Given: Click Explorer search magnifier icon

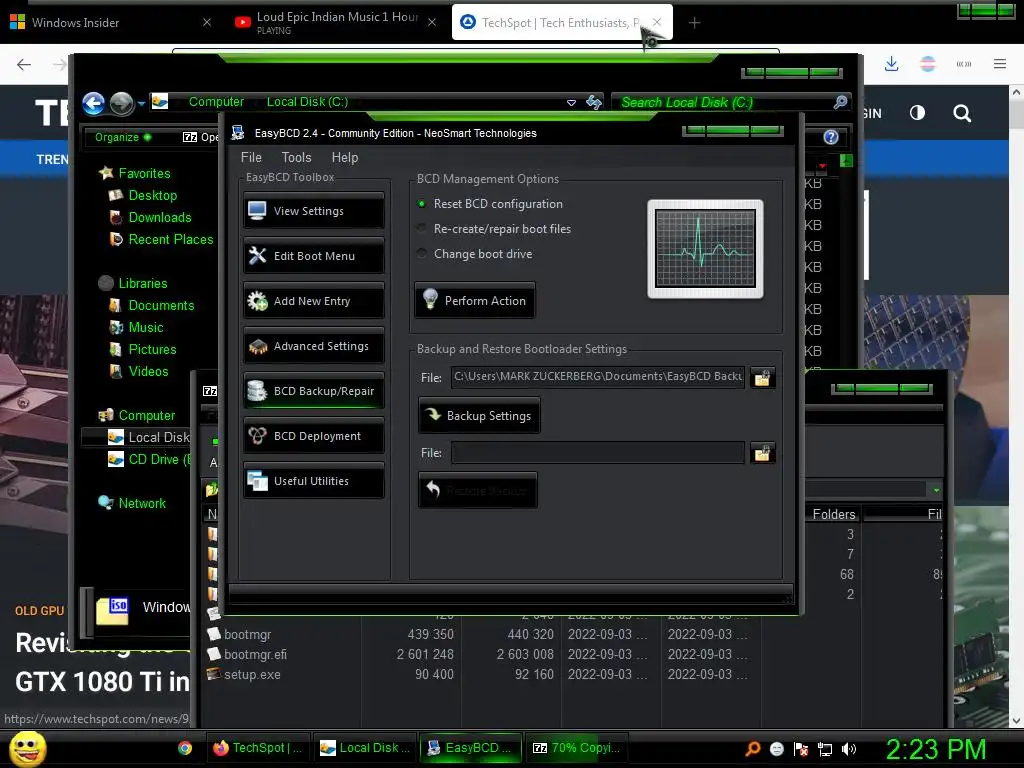Looking at the screenshot, I should tap(841, 102).
